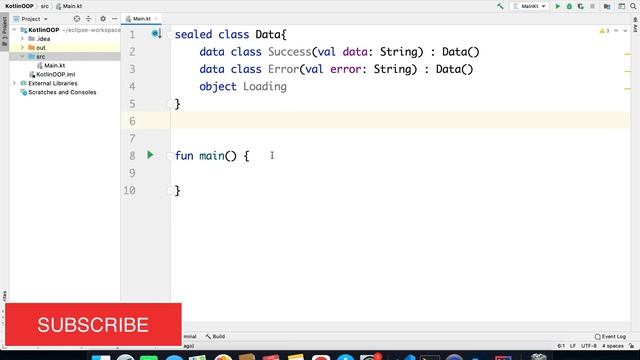640x360 pixels.
Task: Select Main.kt in the project tree
Action: pos(54,65)
